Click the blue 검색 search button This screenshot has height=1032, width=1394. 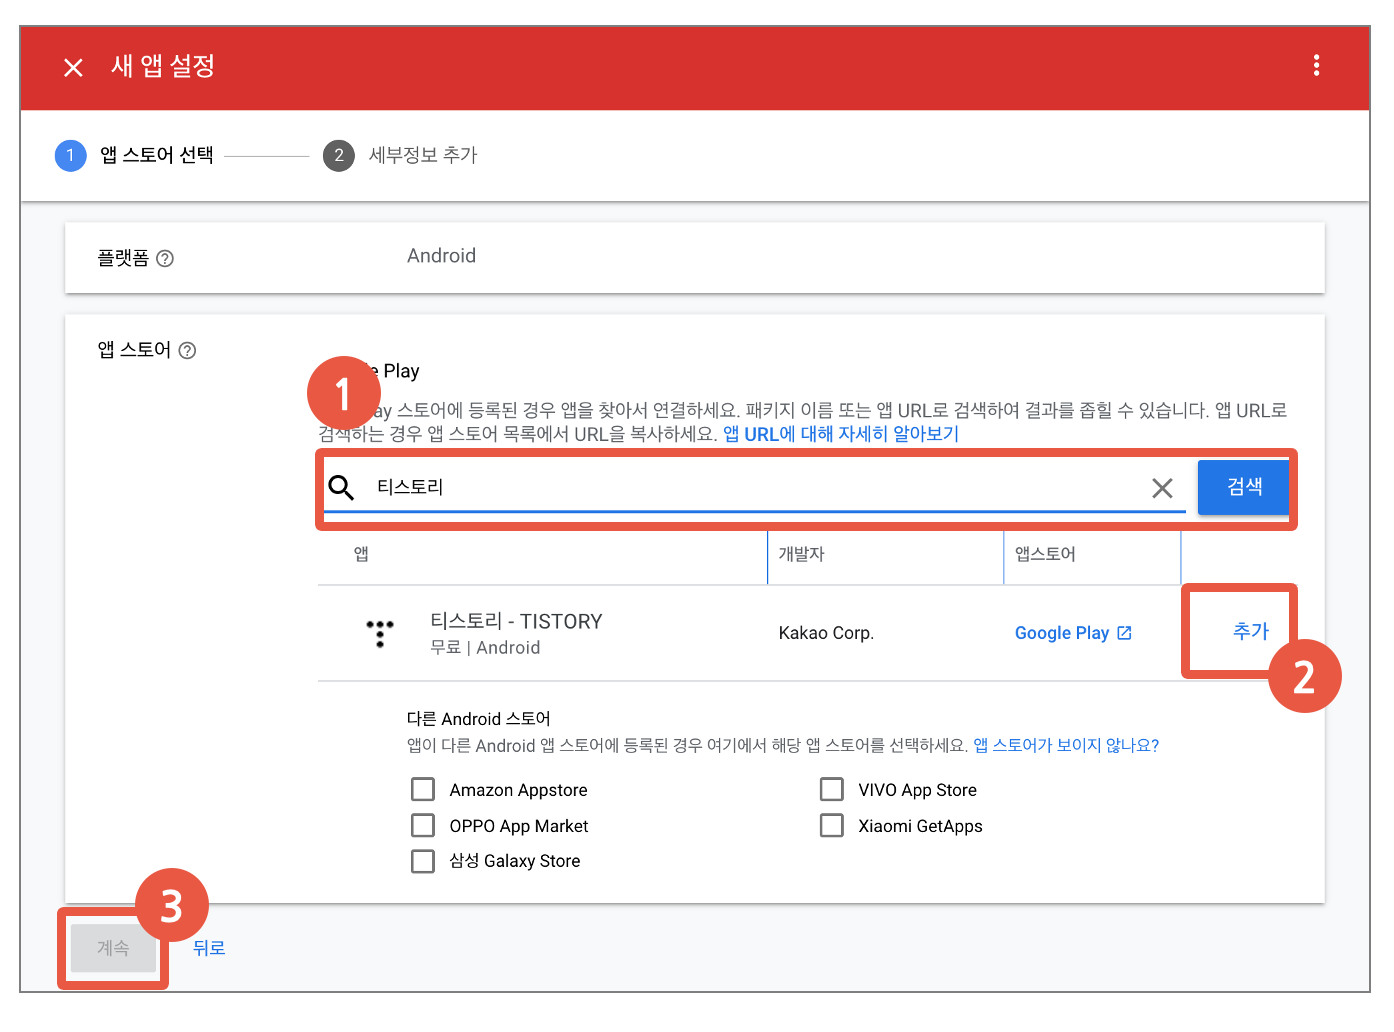(x=1244, y=487)
